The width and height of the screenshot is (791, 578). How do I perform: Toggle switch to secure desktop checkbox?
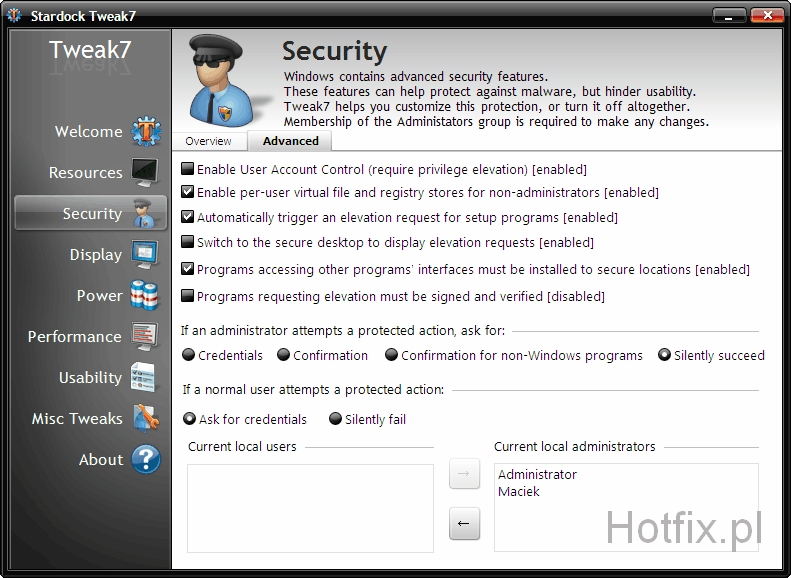tap(187, 242)
